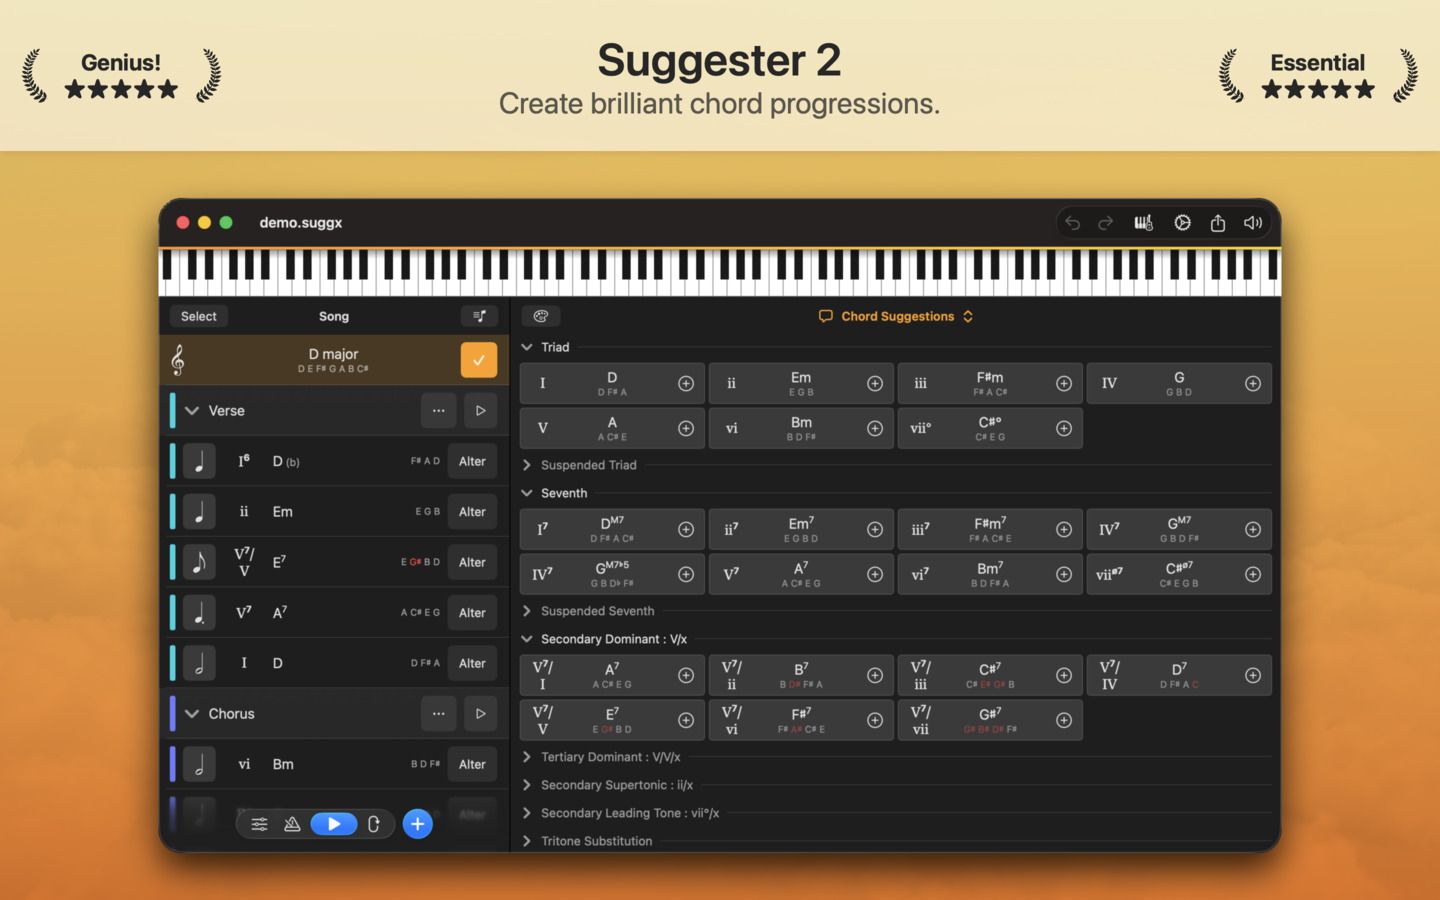Select the D7 V7/IV chord card

click(1179, 676)
